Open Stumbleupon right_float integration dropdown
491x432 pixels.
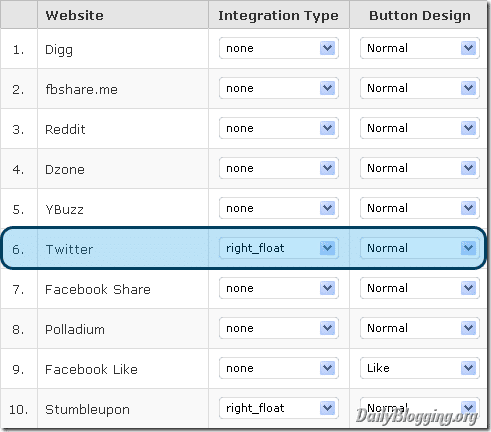(279, 408)
